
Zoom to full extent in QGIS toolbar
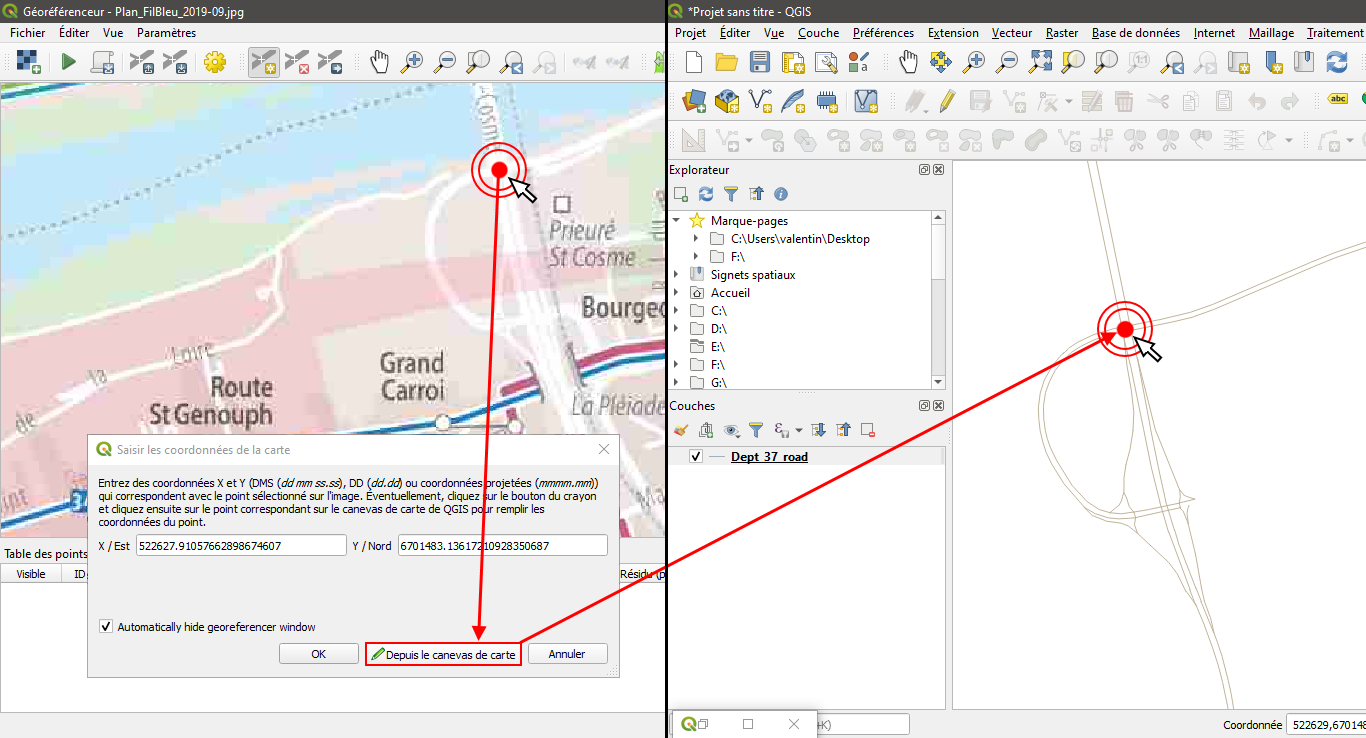[x=1040, y=63]
